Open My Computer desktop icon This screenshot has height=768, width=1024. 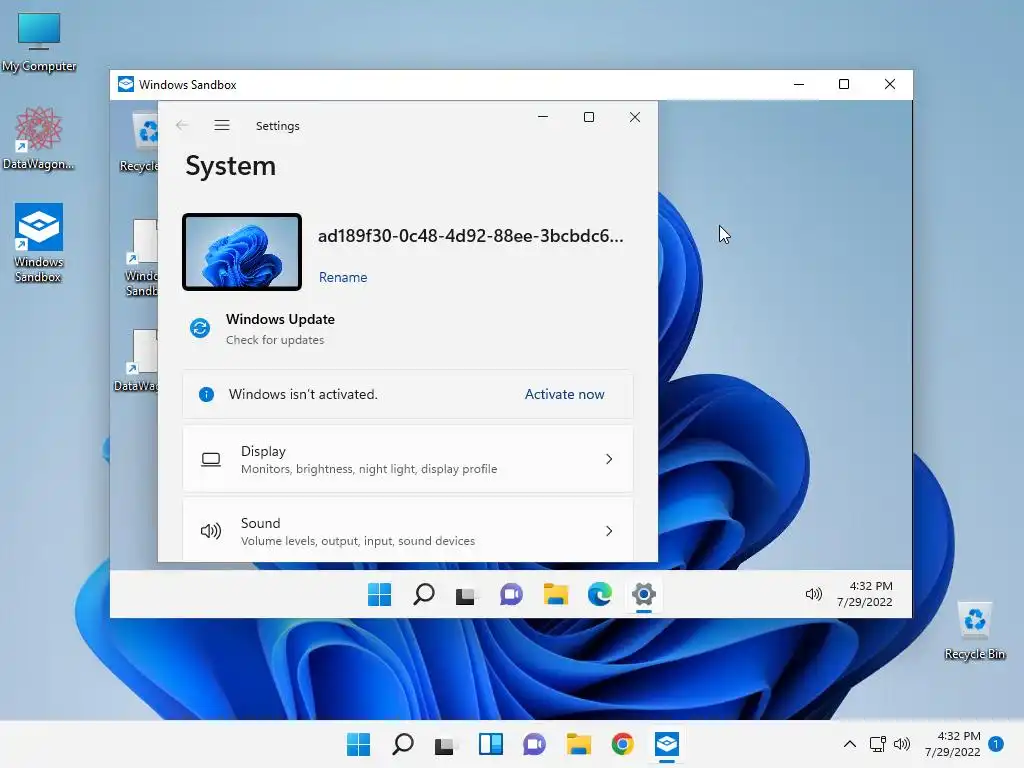(39, 42)
